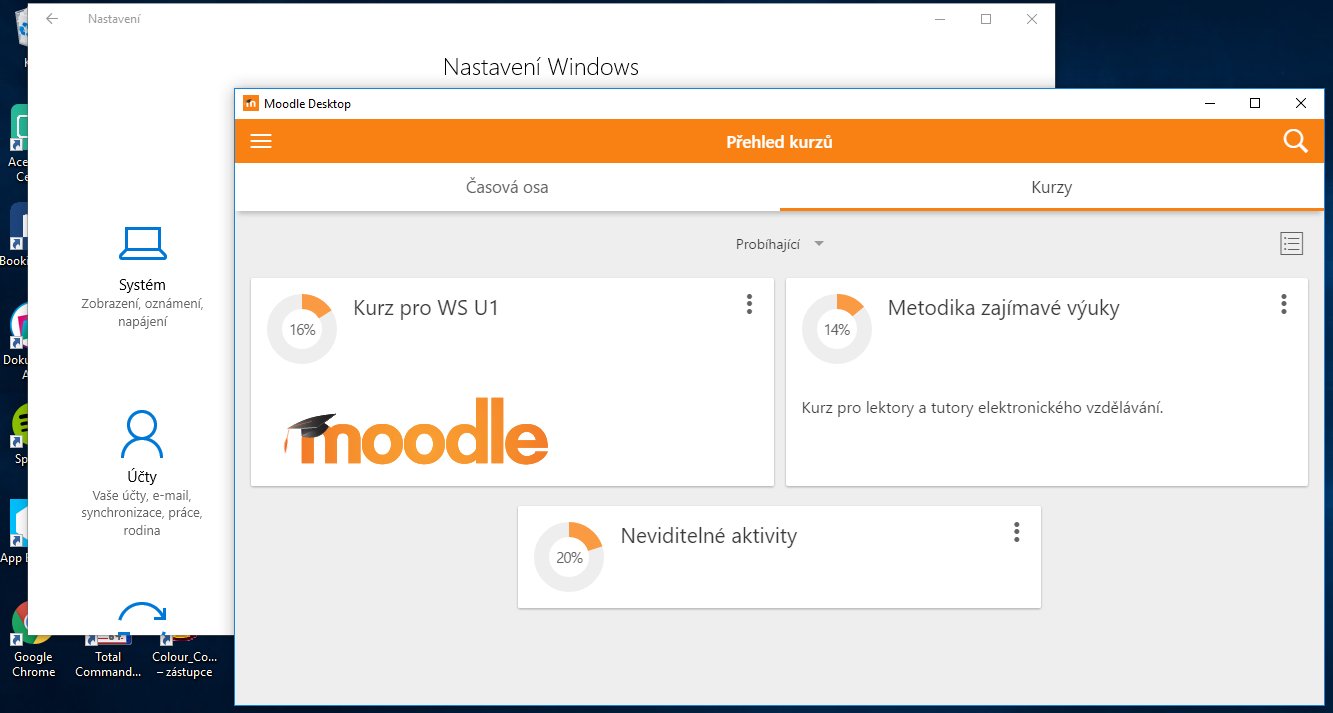Toggle the course list view icon
1333x713 pixels.
[x=1291, y=243]
